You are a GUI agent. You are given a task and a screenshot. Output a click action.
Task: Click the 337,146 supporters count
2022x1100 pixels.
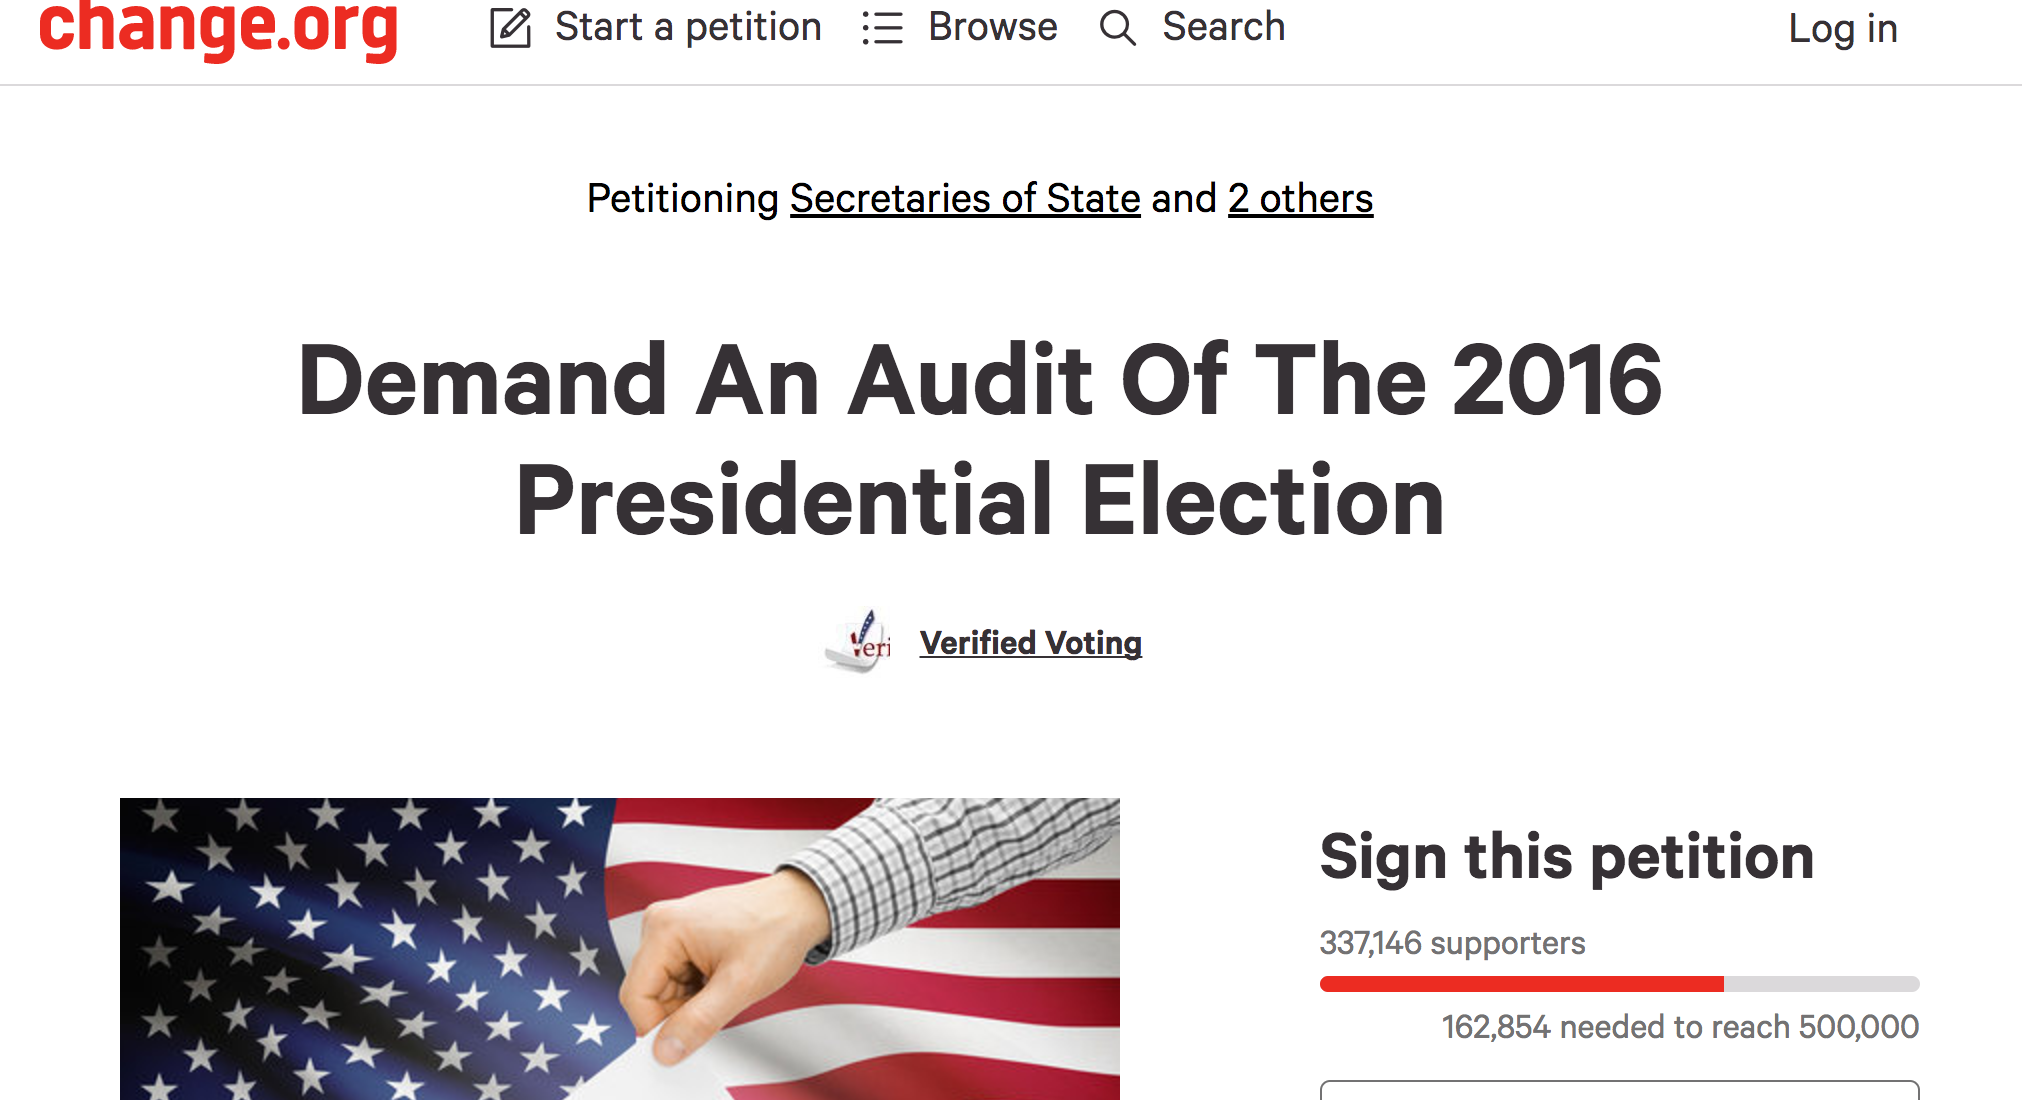(x=1452, y=942)
